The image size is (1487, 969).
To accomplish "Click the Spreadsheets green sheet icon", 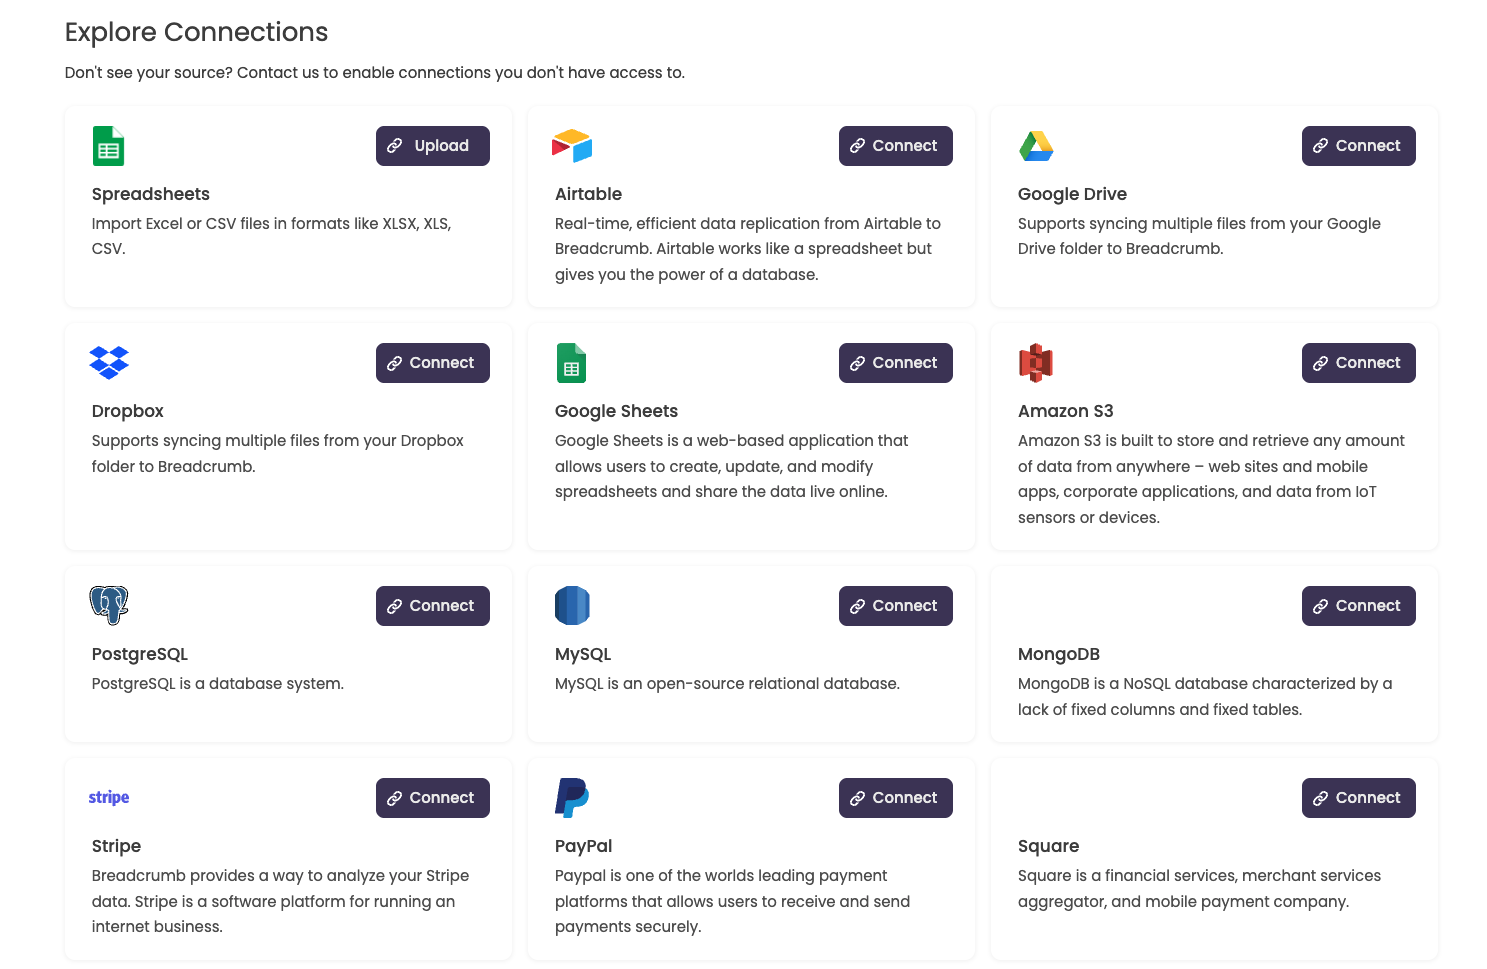I will (108, 145).
